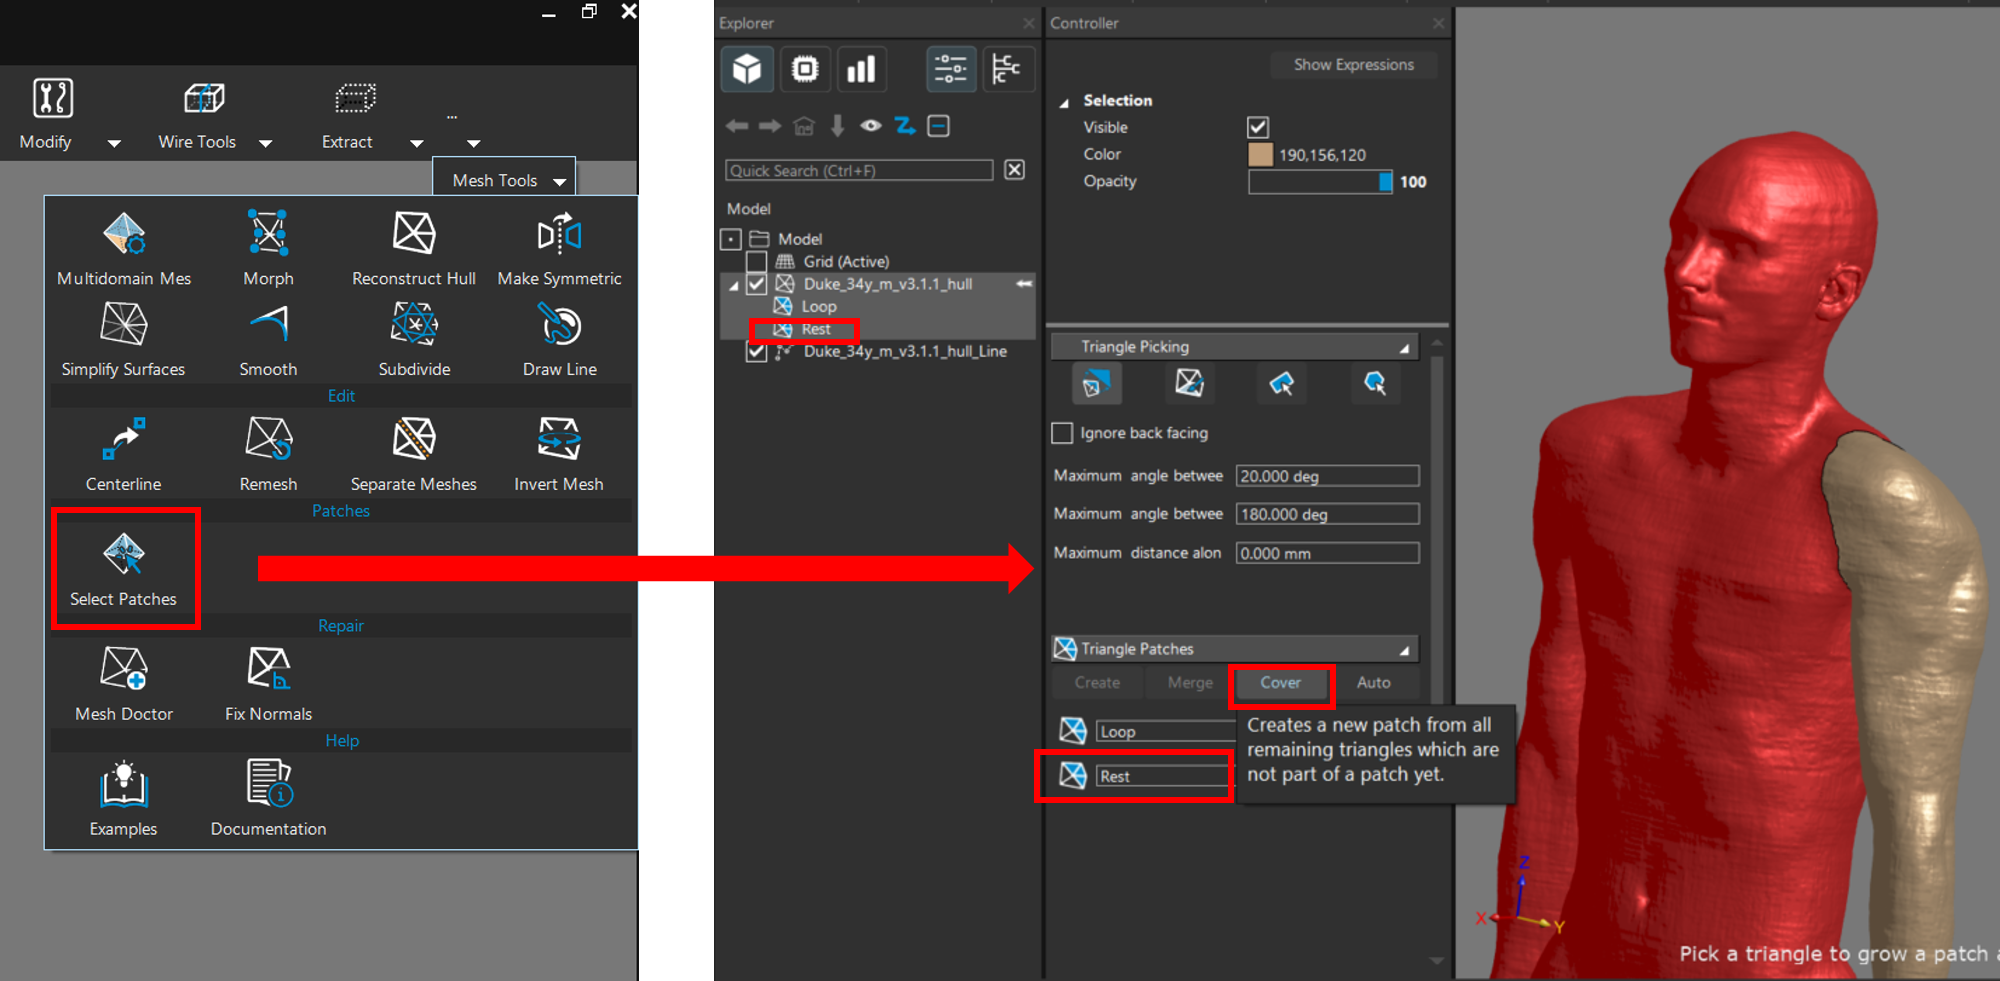The image size is (2000, 981).
Task: Select the Invert Mesh tool
Action: [558, 440]
